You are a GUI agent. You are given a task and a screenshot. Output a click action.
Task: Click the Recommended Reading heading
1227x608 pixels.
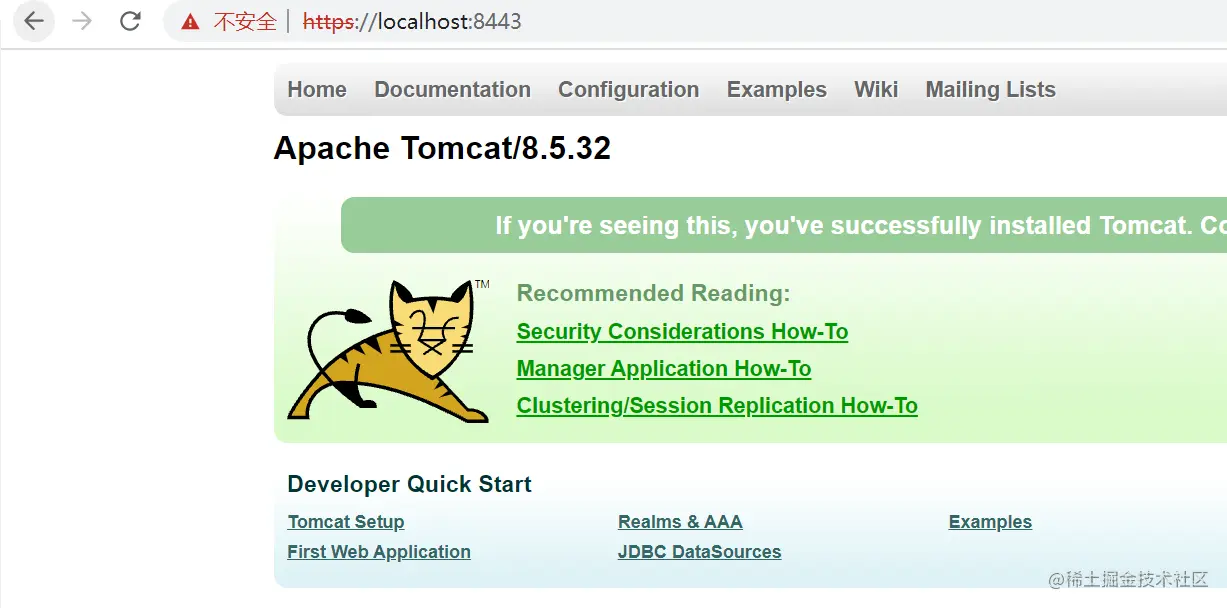pyautogui.click(x=653, y=294)
